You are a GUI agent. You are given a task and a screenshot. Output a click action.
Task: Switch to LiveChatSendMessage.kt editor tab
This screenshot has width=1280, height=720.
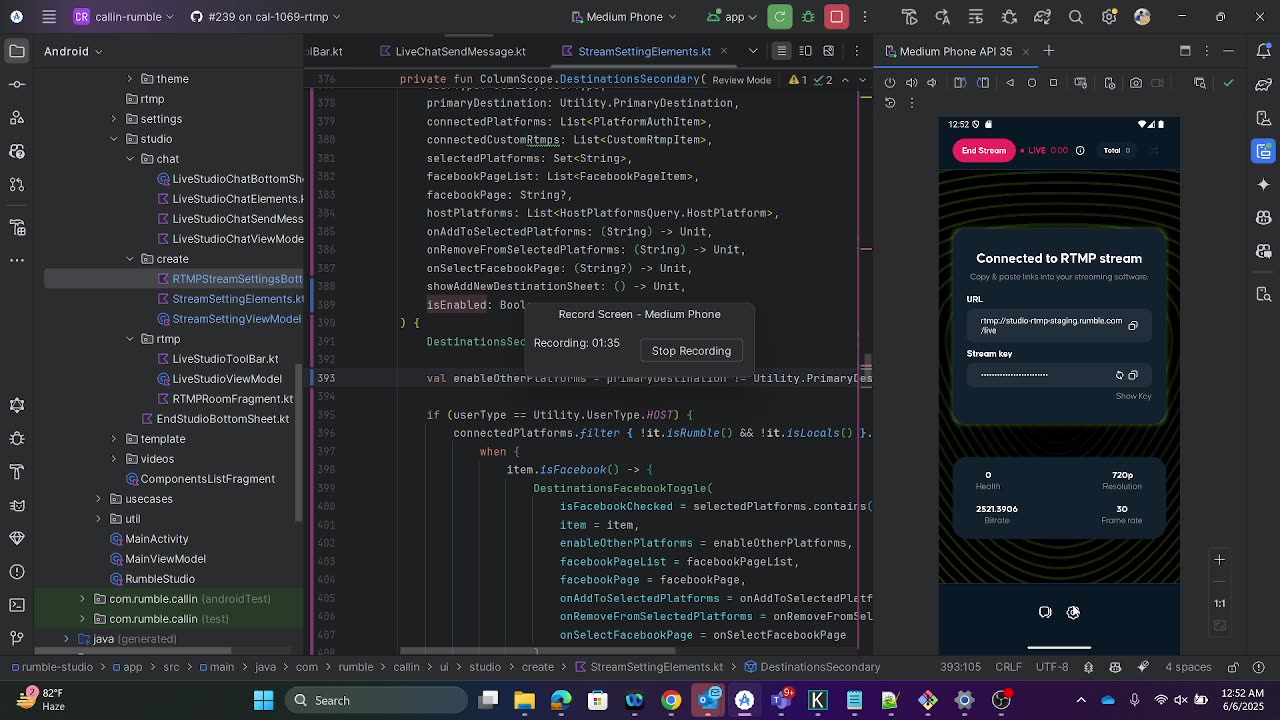tap(460, 51)
